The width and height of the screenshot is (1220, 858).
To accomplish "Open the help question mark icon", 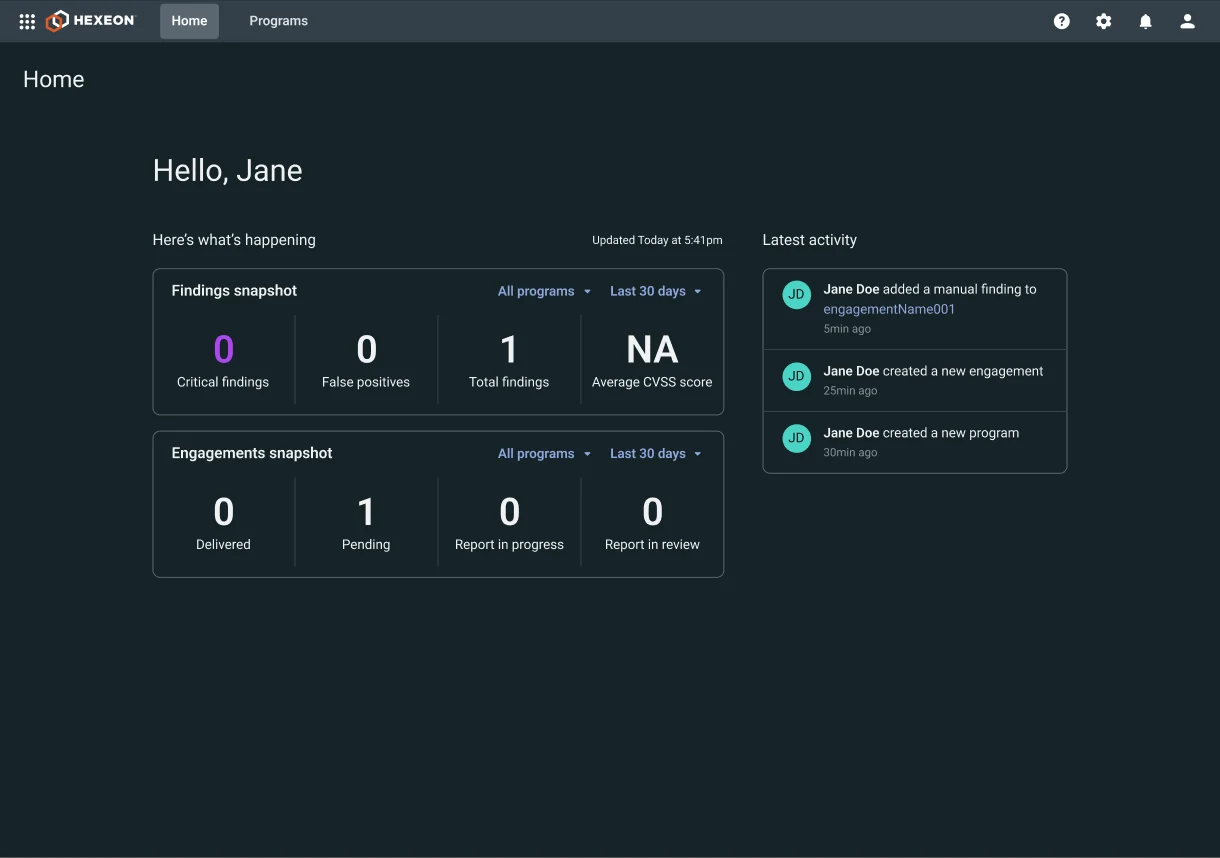I will point(1062,21).
